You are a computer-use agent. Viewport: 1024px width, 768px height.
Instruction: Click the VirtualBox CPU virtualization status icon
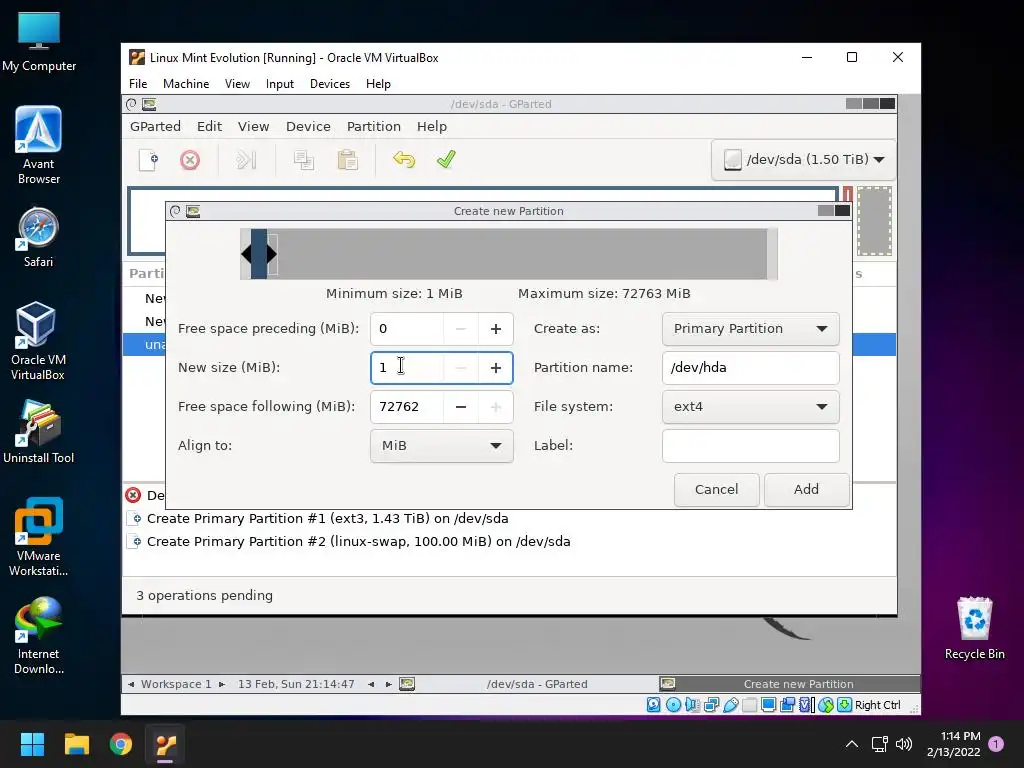[807, 705]
